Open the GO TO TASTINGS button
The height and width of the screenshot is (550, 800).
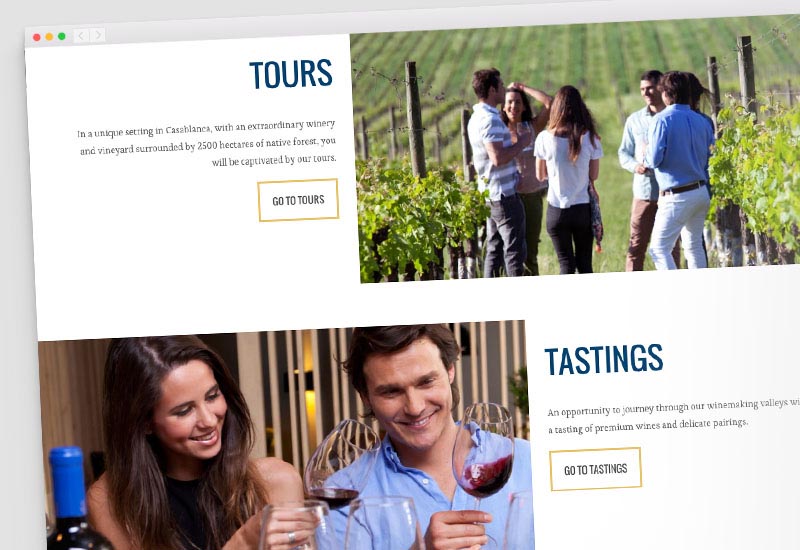point(595,469)
